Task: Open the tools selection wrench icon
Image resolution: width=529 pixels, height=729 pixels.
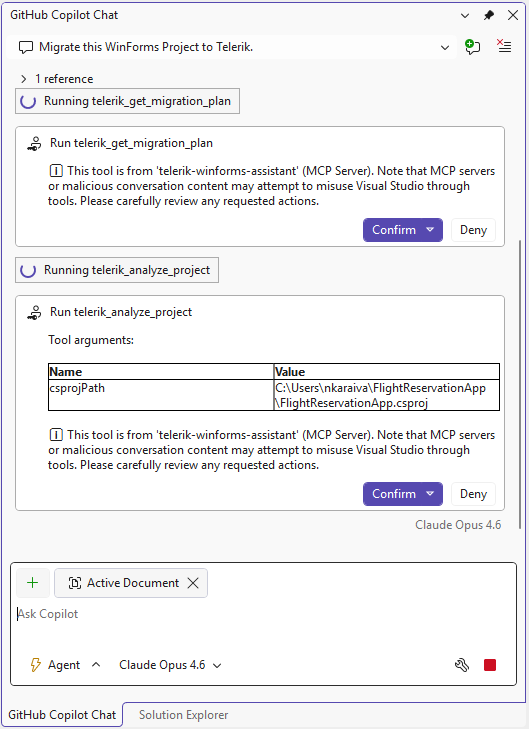Action: [x=462, y=665]
